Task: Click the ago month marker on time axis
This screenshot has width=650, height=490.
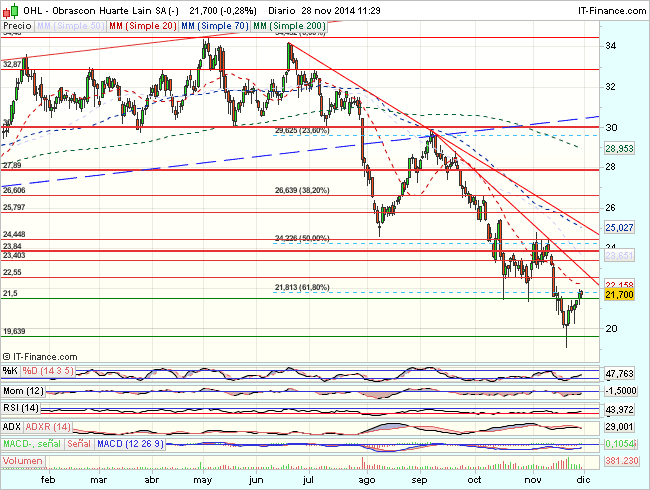Action: (x=367, y=480)
